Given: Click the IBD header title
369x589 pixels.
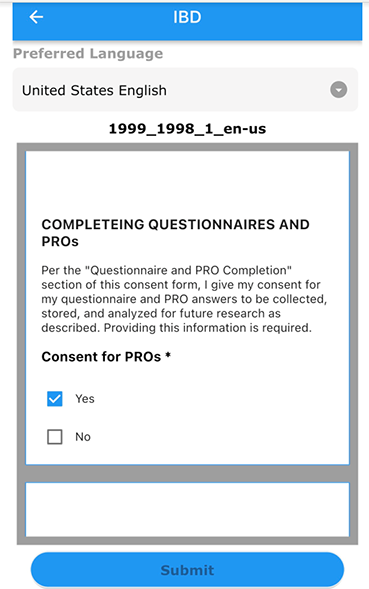Looking at the screenshot, I should (187, 17).
